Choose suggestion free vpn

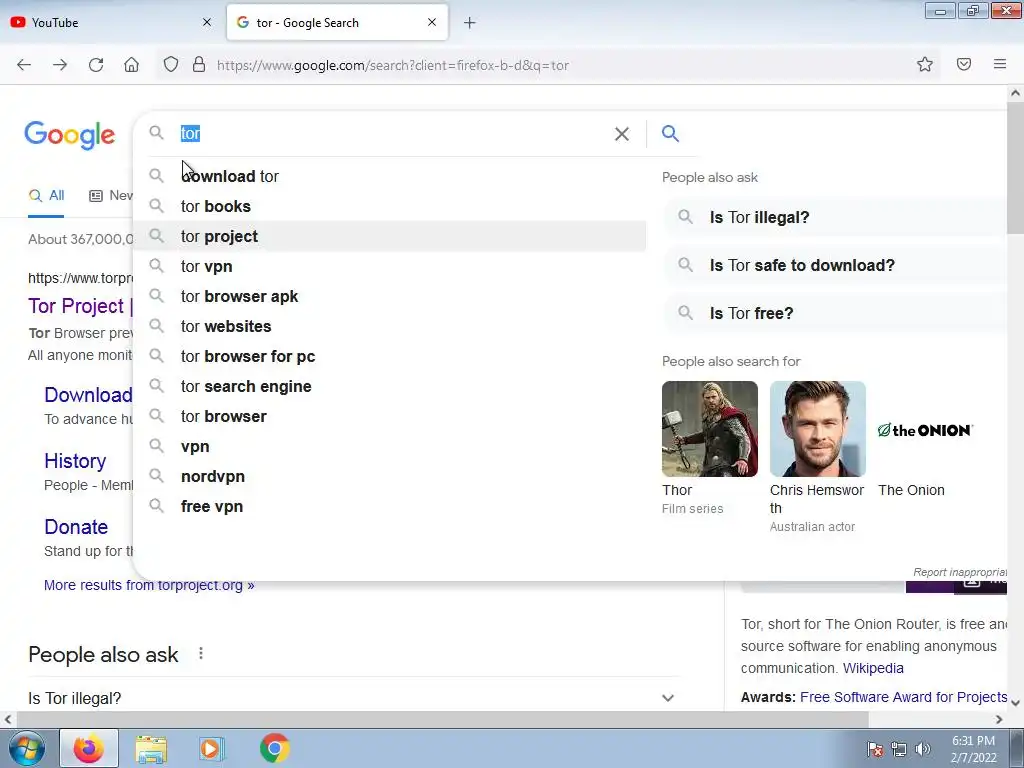coord(389,507)
